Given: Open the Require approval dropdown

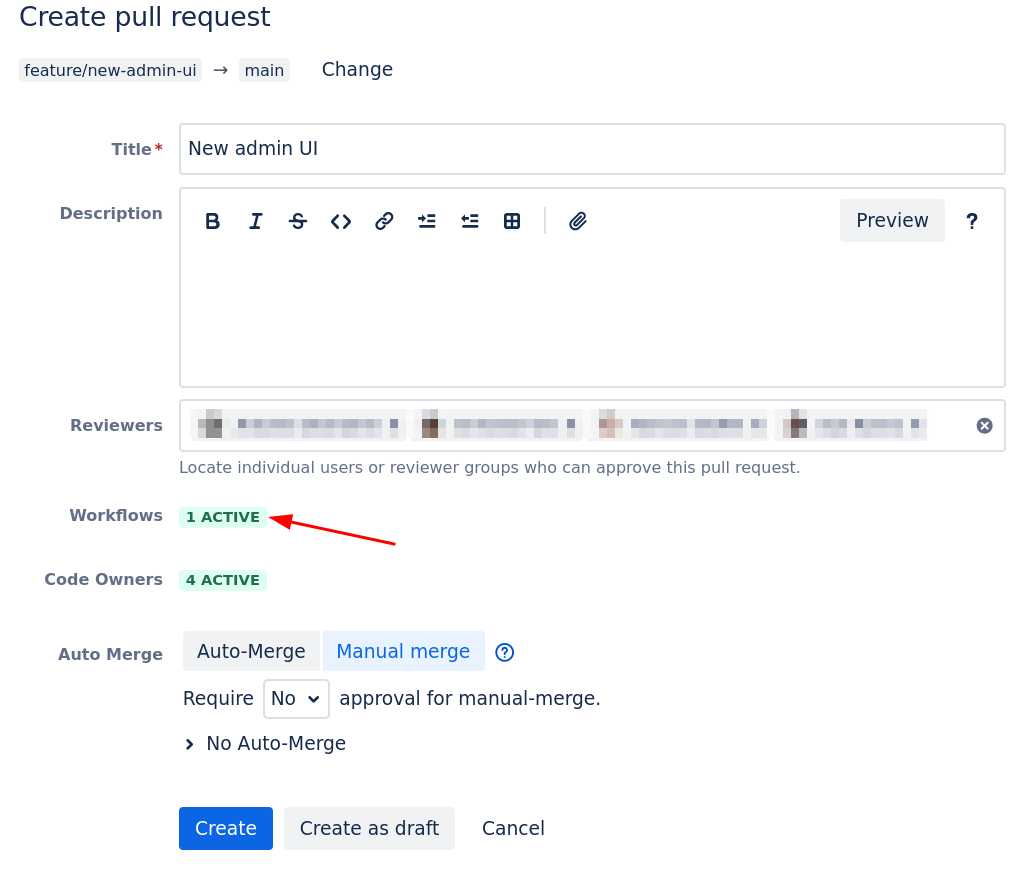Looking at the screenshot, I should tap(296, 698).
